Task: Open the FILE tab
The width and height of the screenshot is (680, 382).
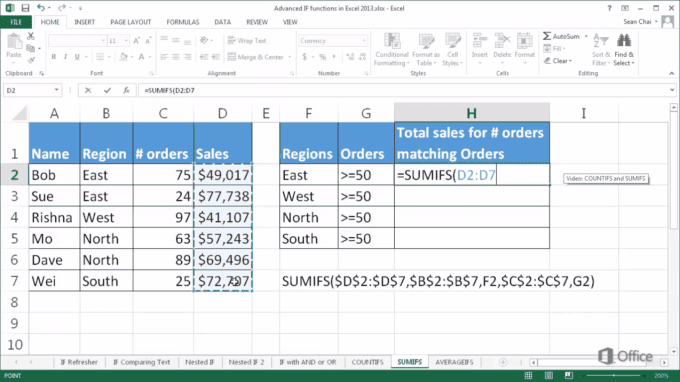Action: (x=16, y=22)
